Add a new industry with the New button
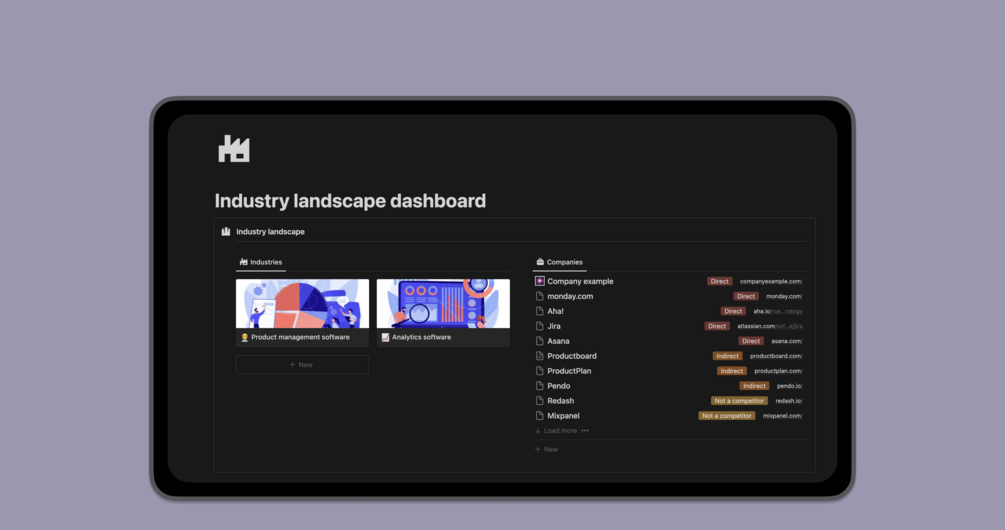The width and height of the screenshot is (1005, 530). tap(303, 365)
